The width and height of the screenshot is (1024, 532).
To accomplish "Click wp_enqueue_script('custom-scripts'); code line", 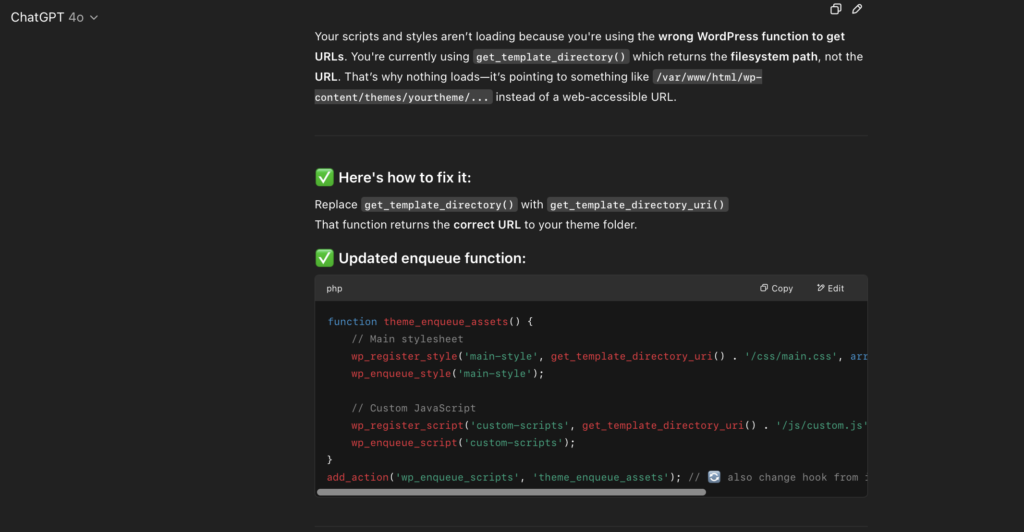I will (463, 443).
